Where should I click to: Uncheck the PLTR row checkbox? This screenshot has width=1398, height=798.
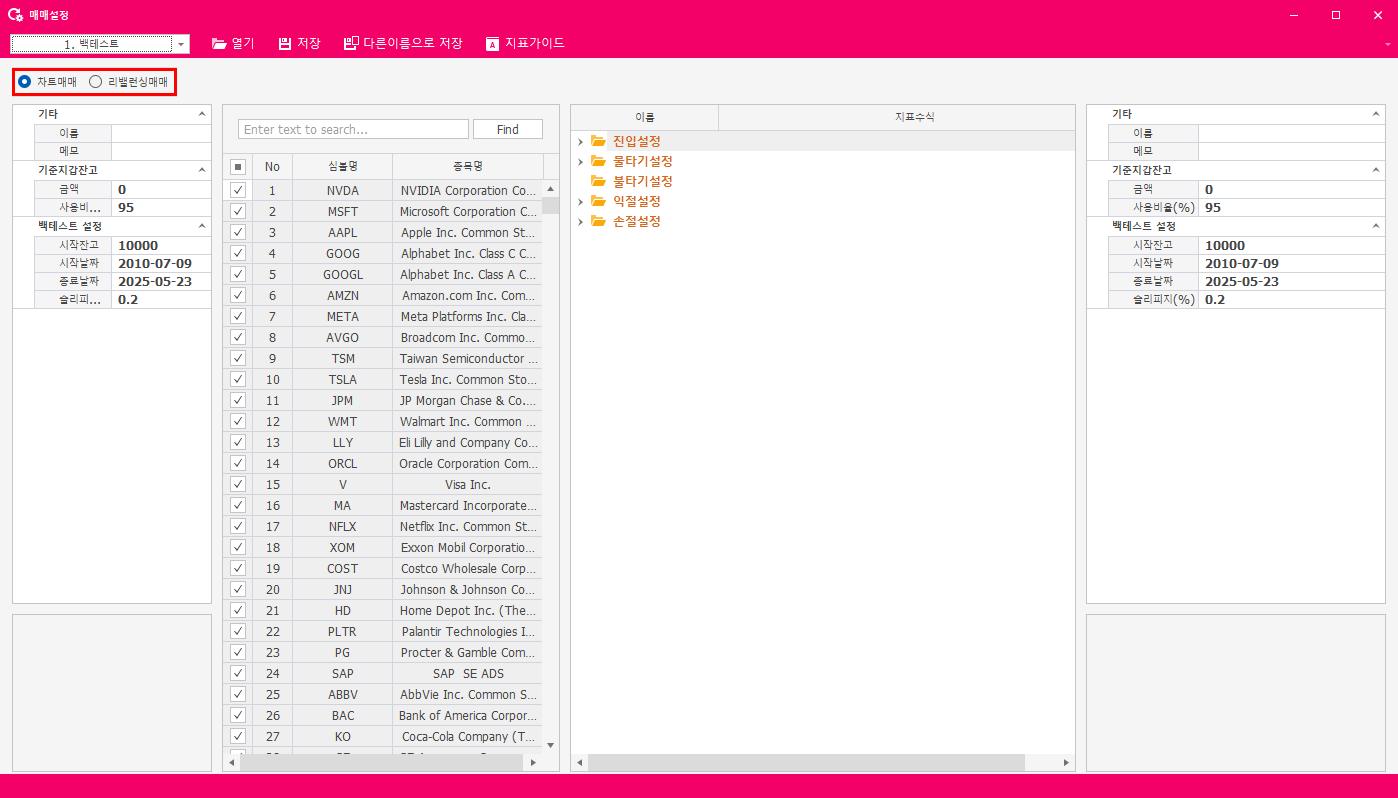(238, 631)
